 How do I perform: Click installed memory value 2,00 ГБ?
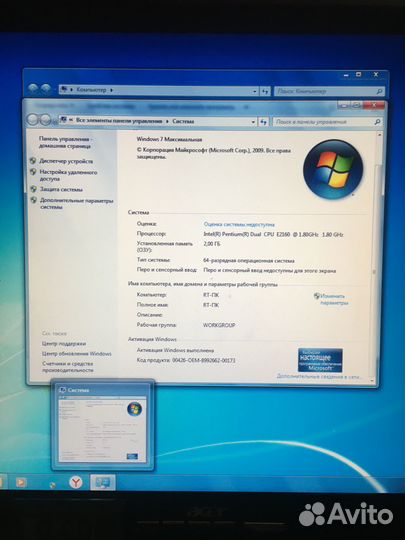tap(212, 244)
